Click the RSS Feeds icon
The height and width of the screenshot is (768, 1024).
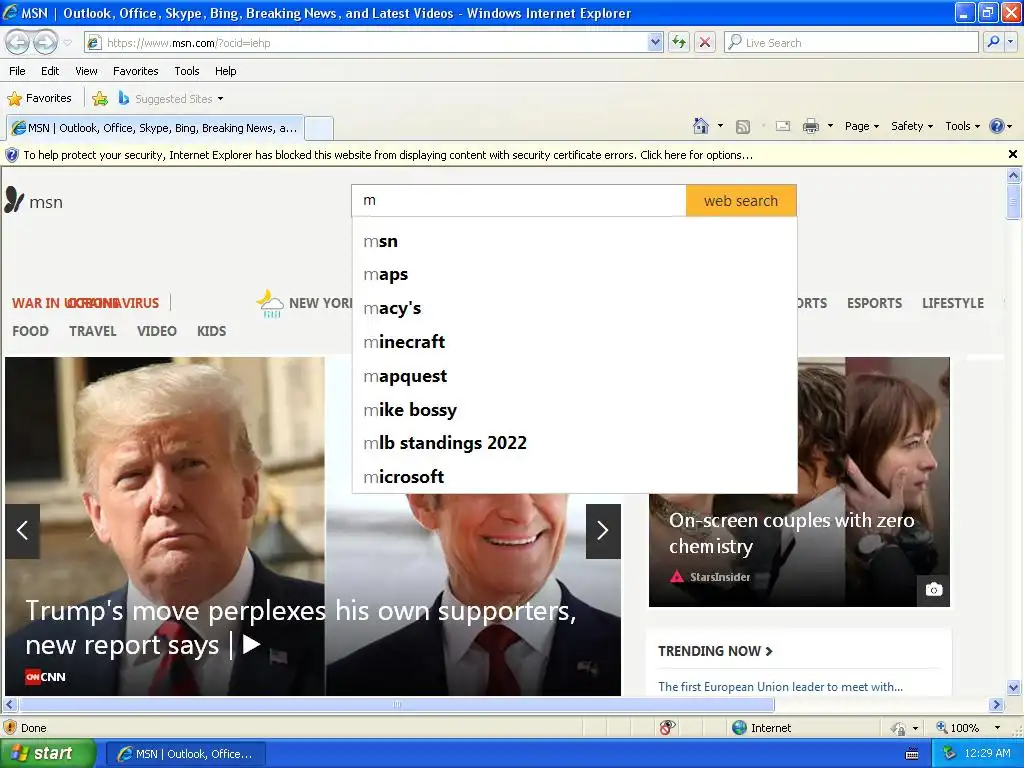(743, 127)
